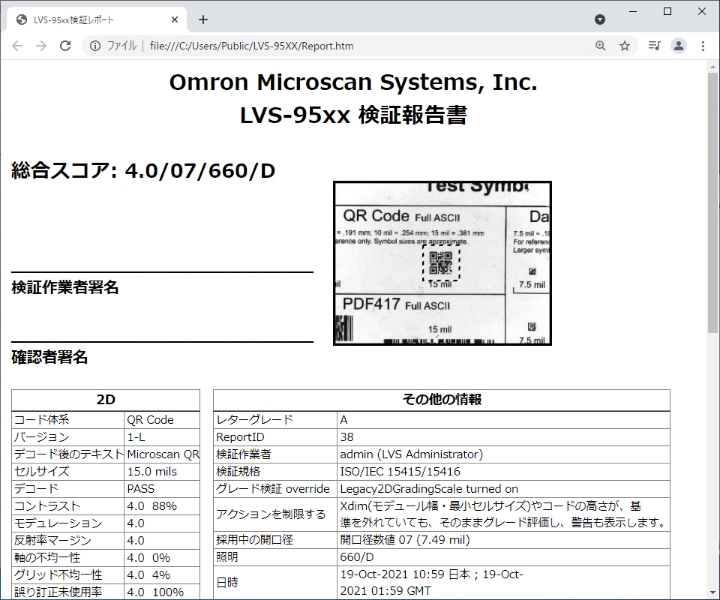Viewport: 720px width, 600px height.
Task: Open the tab search dropdown arrow
Action: [x=600, y=20]
